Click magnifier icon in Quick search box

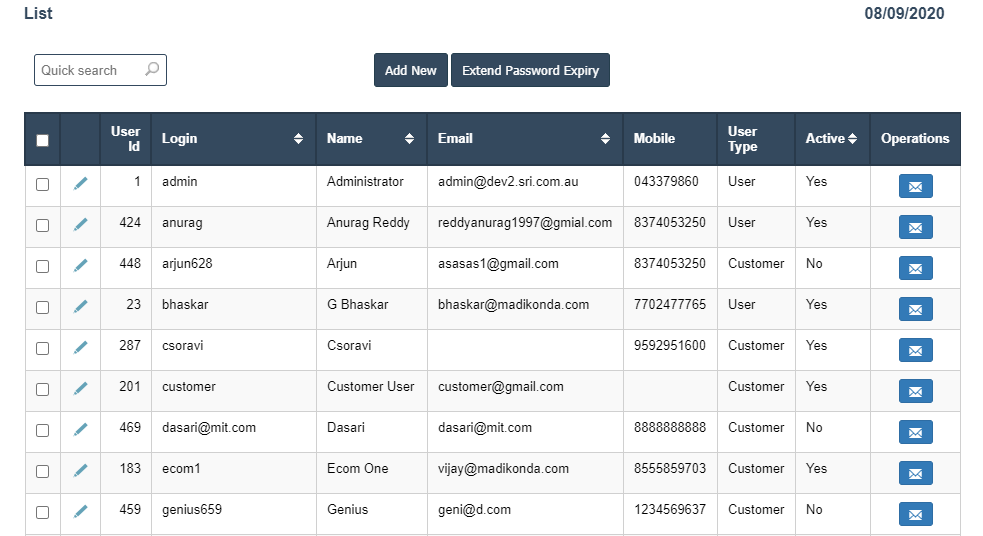[152, 70]
